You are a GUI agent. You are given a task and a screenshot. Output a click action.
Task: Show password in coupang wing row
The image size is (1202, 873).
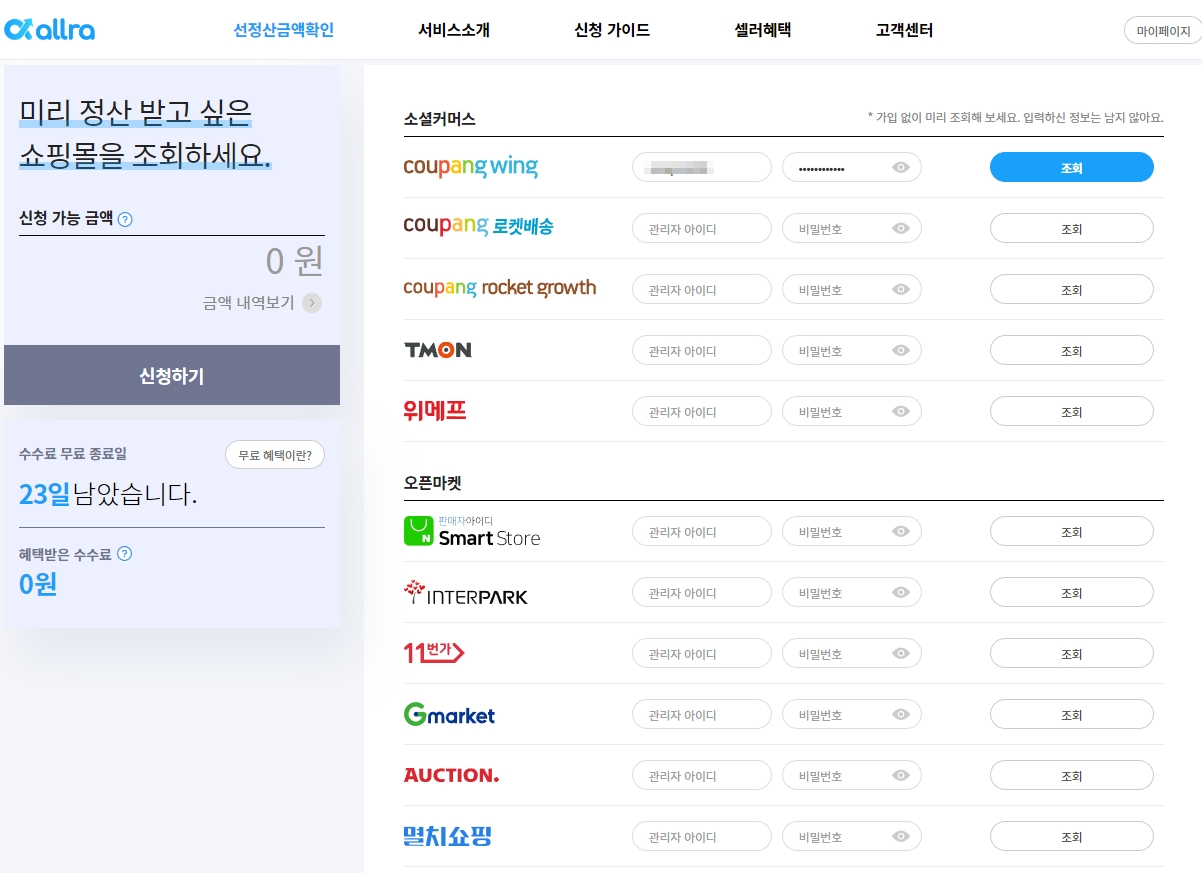pos(901,168)
